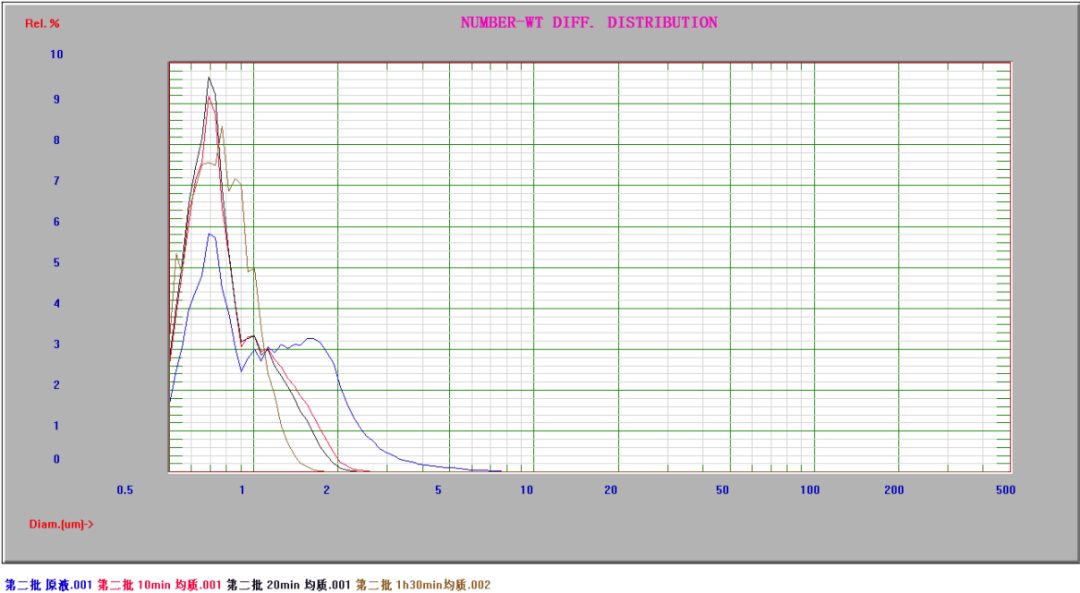Image resolution: width=1080 pixels, height=593 pixels.
Task: Click the peak of the black curve
Action: (x=208, y=77)
